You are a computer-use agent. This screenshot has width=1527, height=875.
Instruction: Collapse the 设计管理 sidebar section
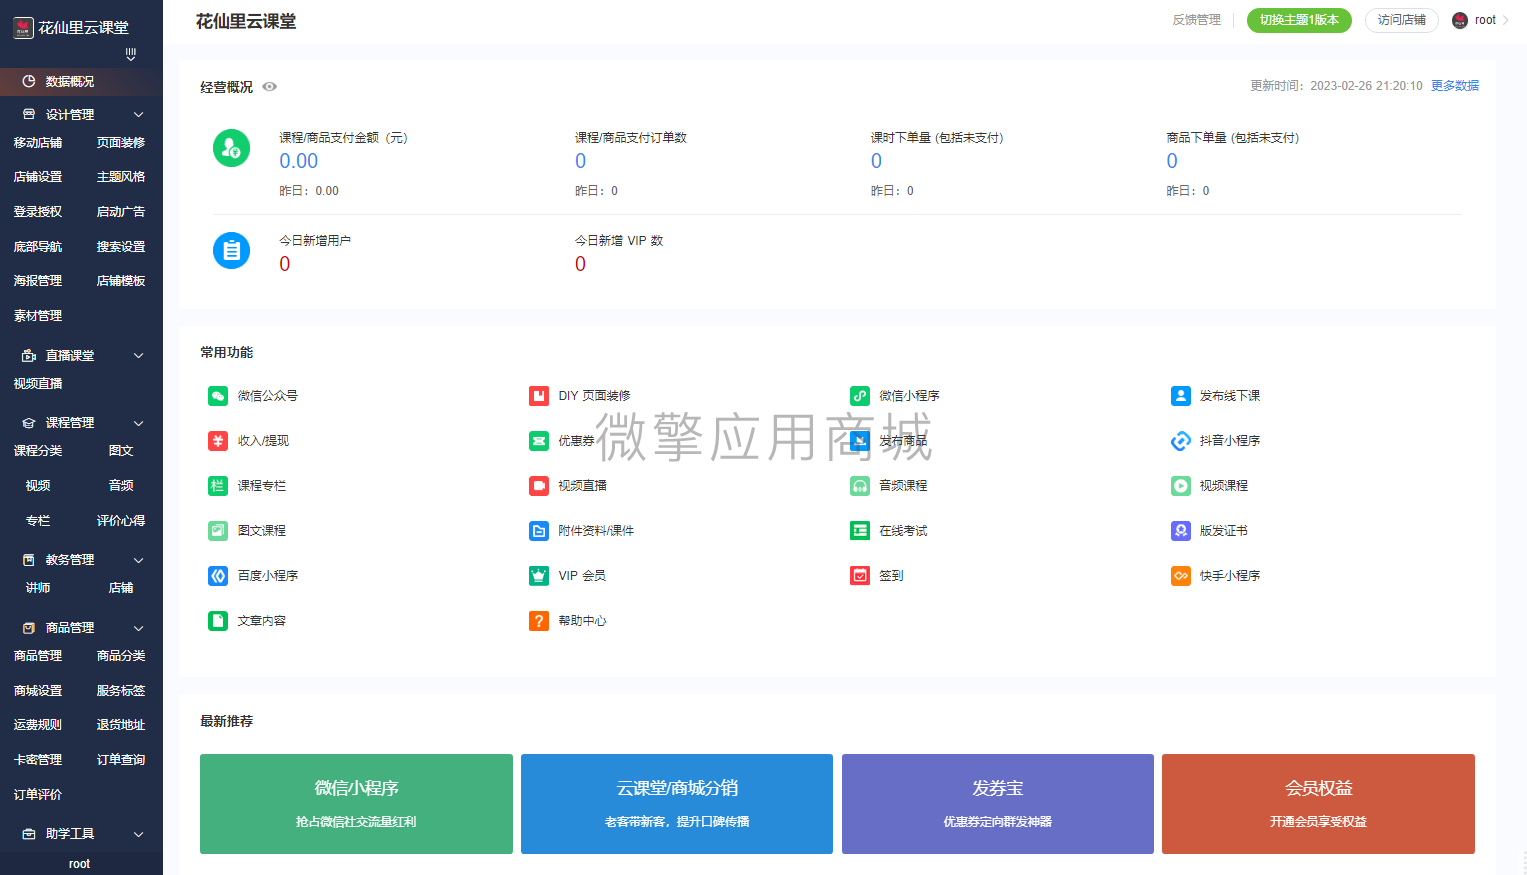(x=139, y=115)
